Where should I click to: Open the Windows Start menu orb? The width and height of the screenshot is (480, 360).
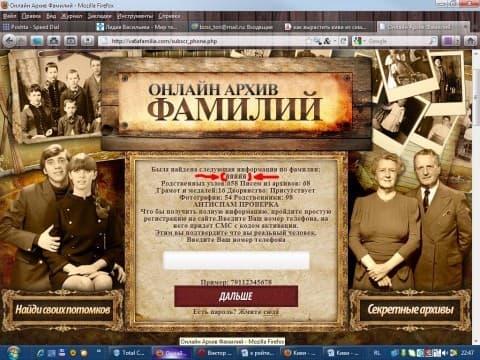click(13, 353)
